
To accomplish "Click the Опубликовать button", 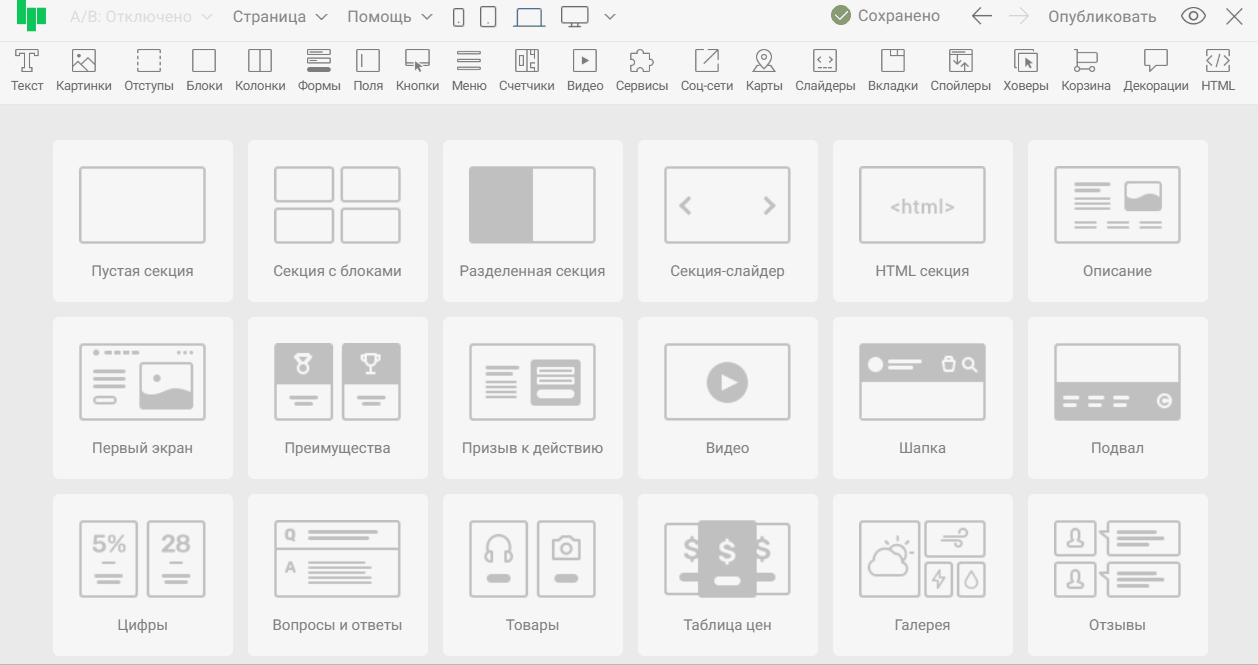I will click(1102, 17).
